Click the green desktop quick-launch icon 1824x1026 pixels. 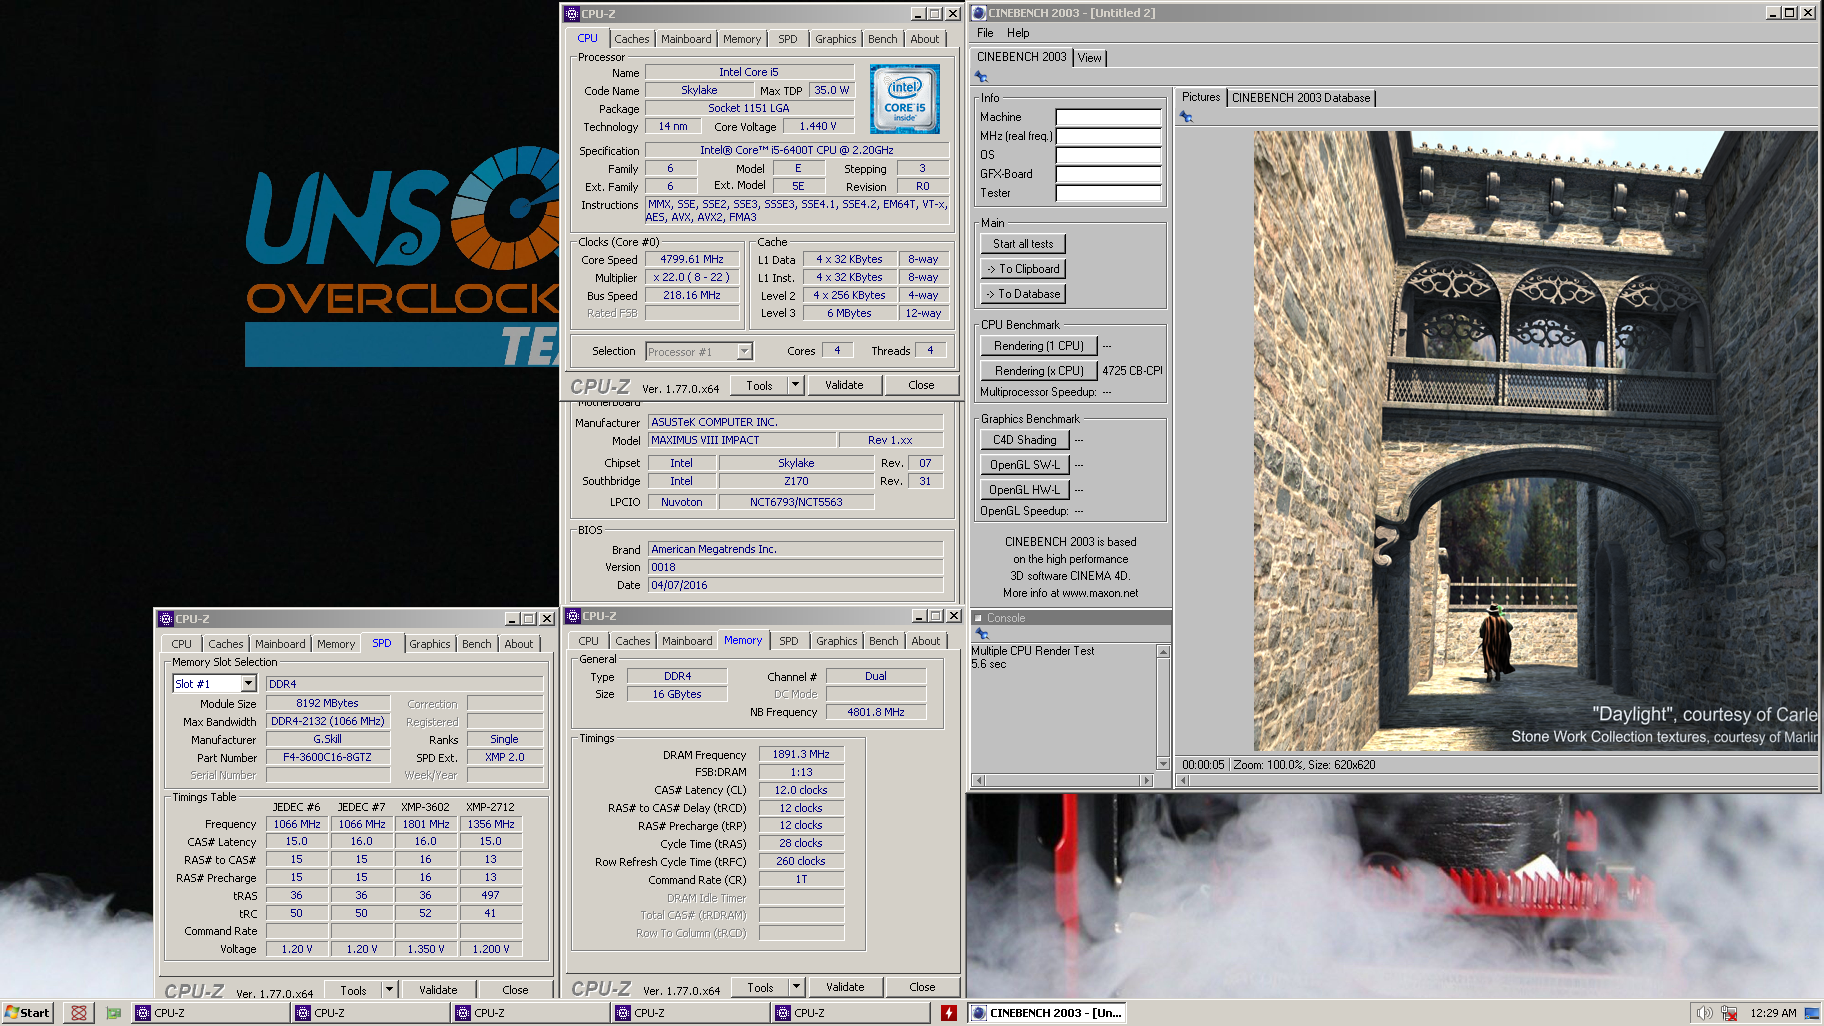[113, 1013]
